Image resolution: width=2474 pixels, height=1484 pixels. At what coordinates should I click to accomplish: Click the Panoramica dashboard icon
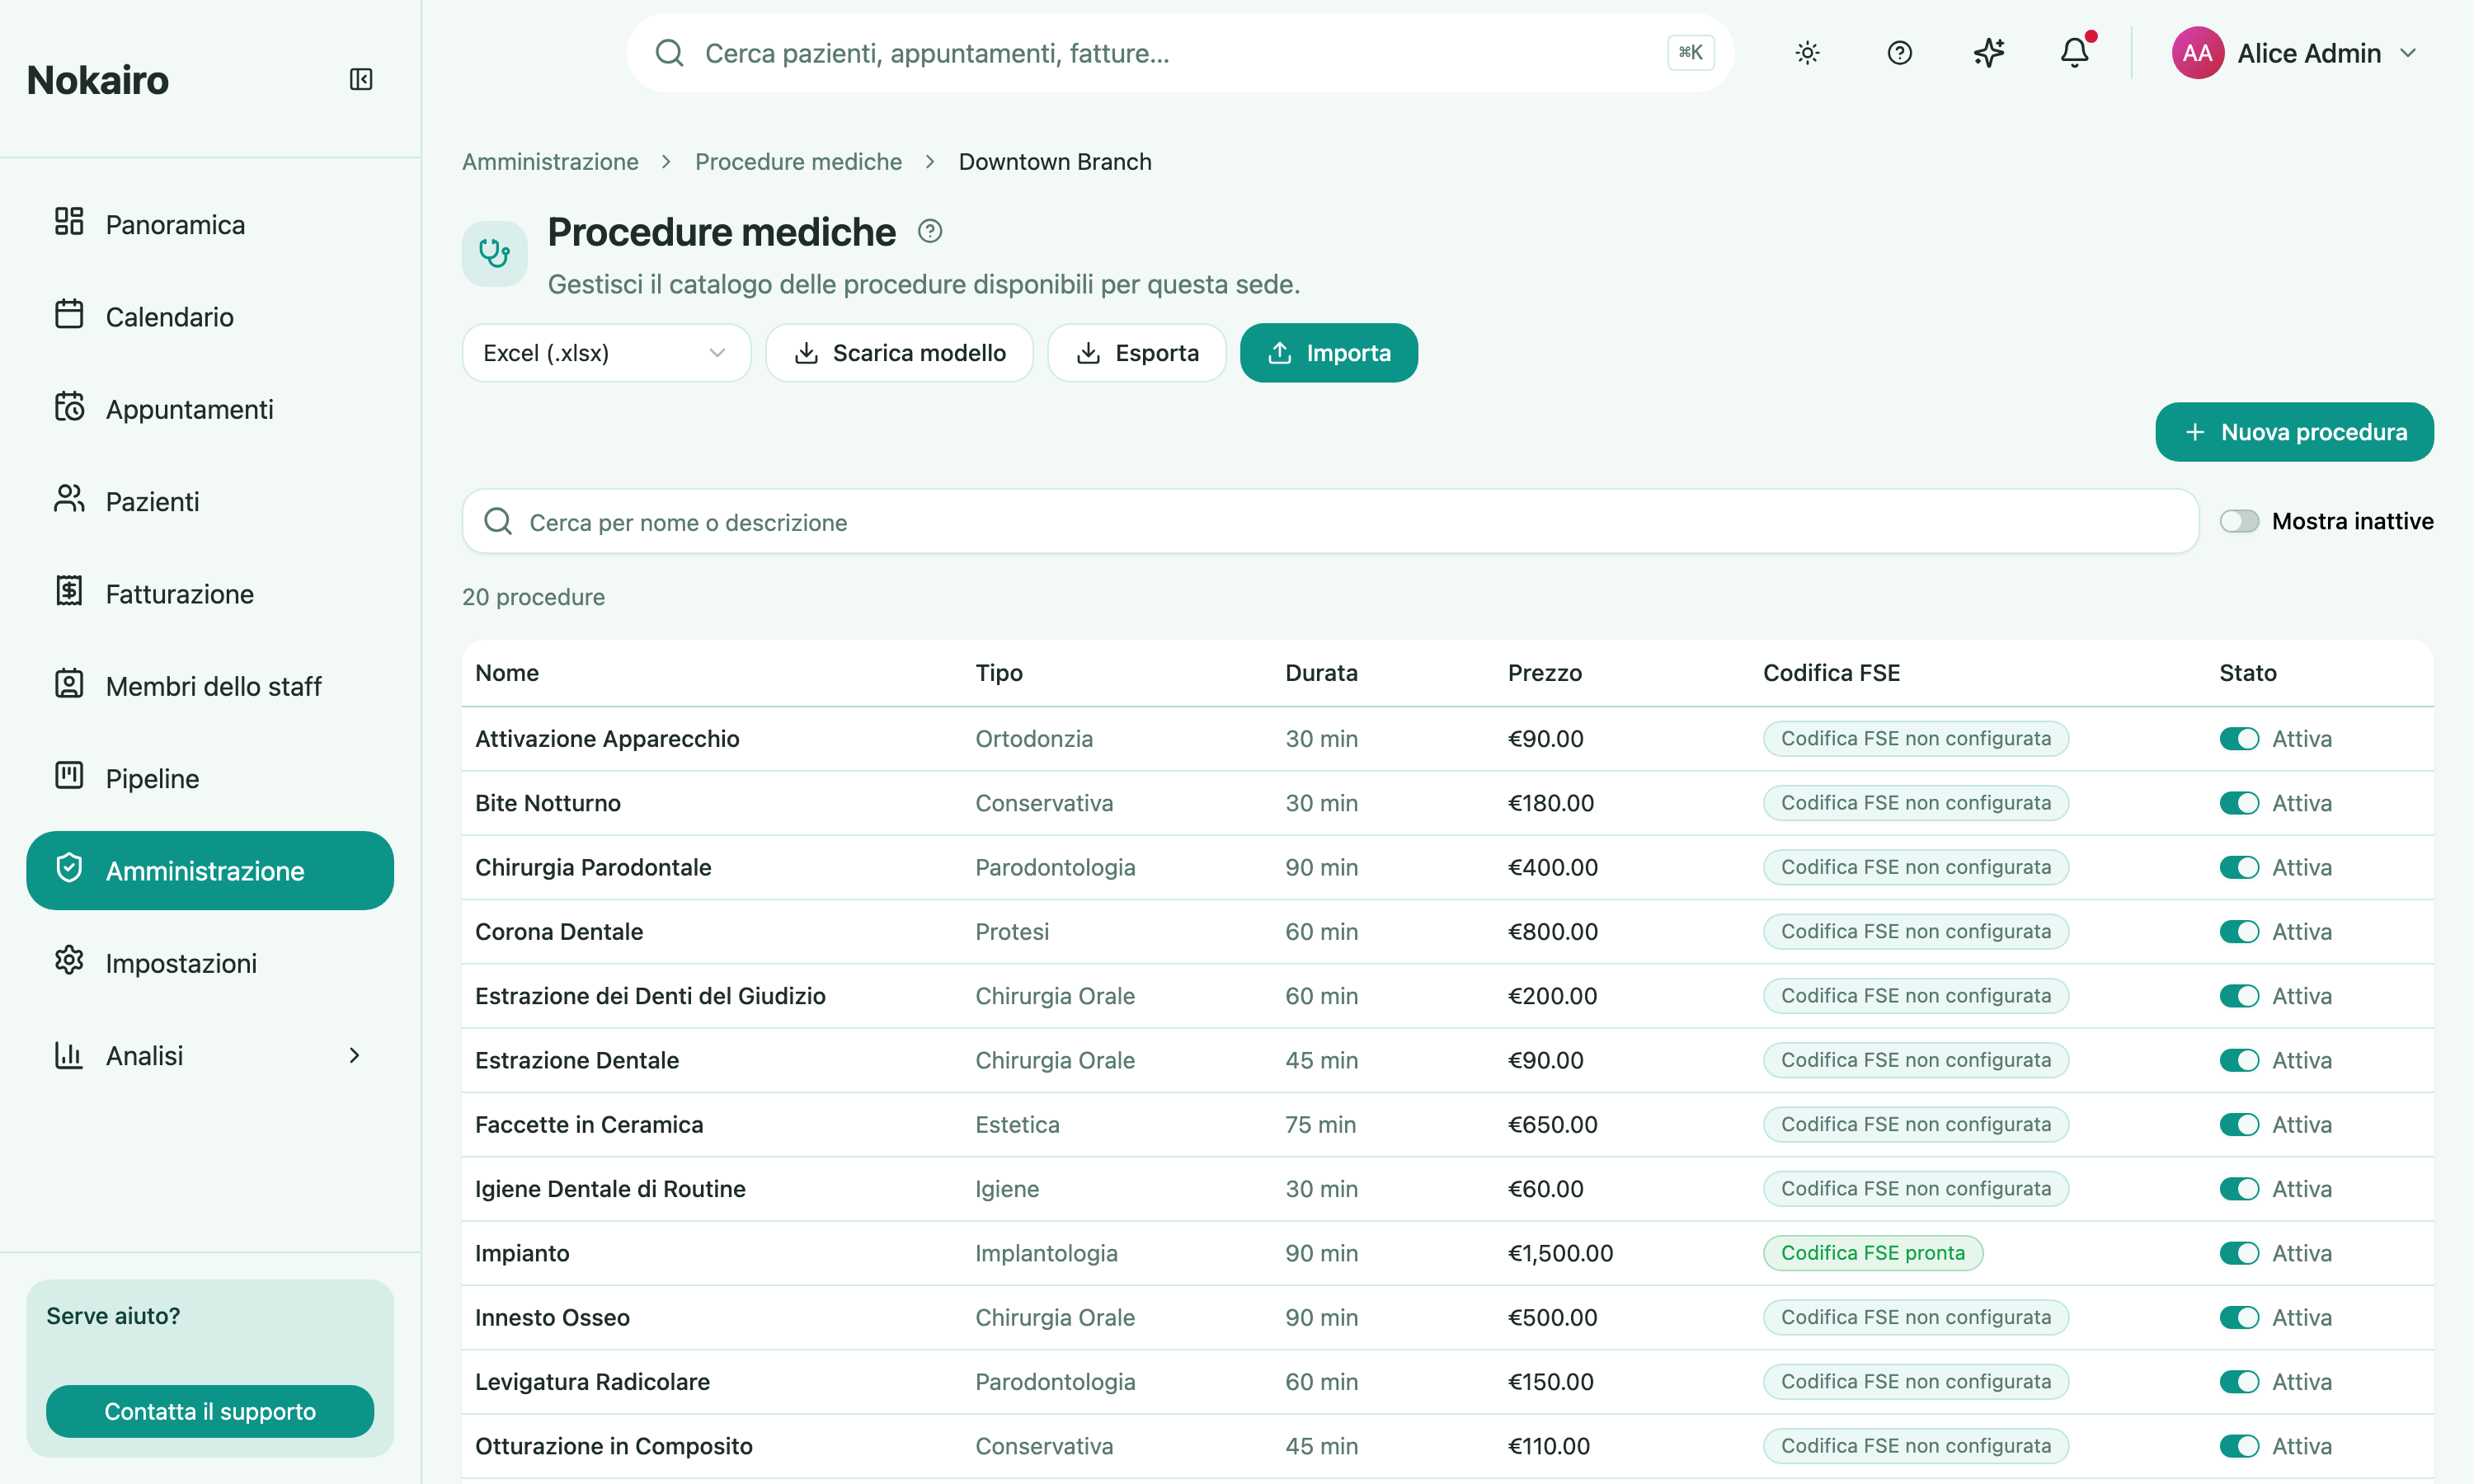click(x=69, y=221)
